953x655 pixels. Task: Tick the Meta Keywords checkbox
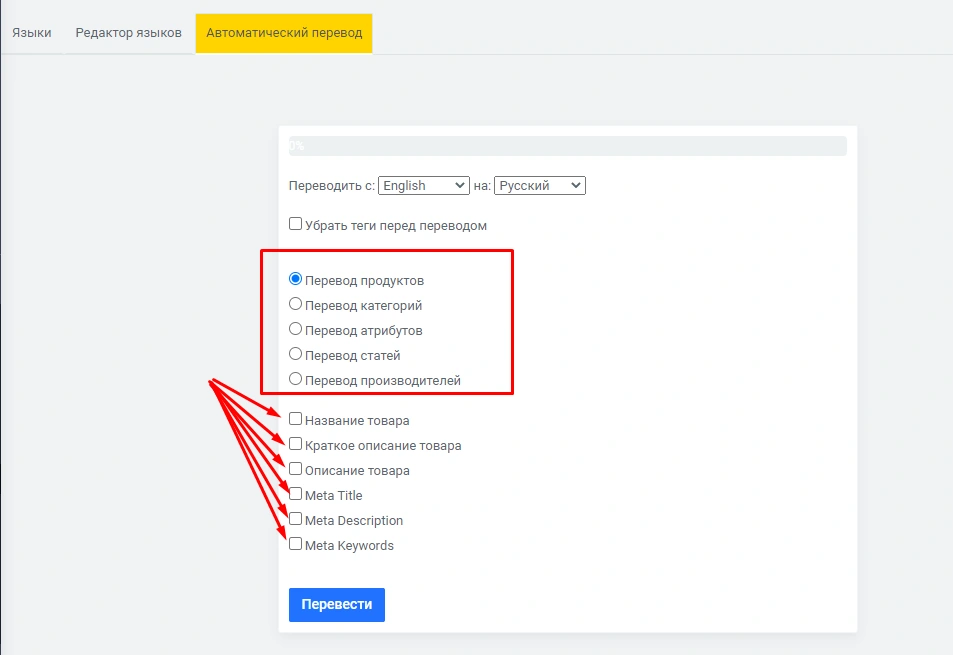click(295, 544)
